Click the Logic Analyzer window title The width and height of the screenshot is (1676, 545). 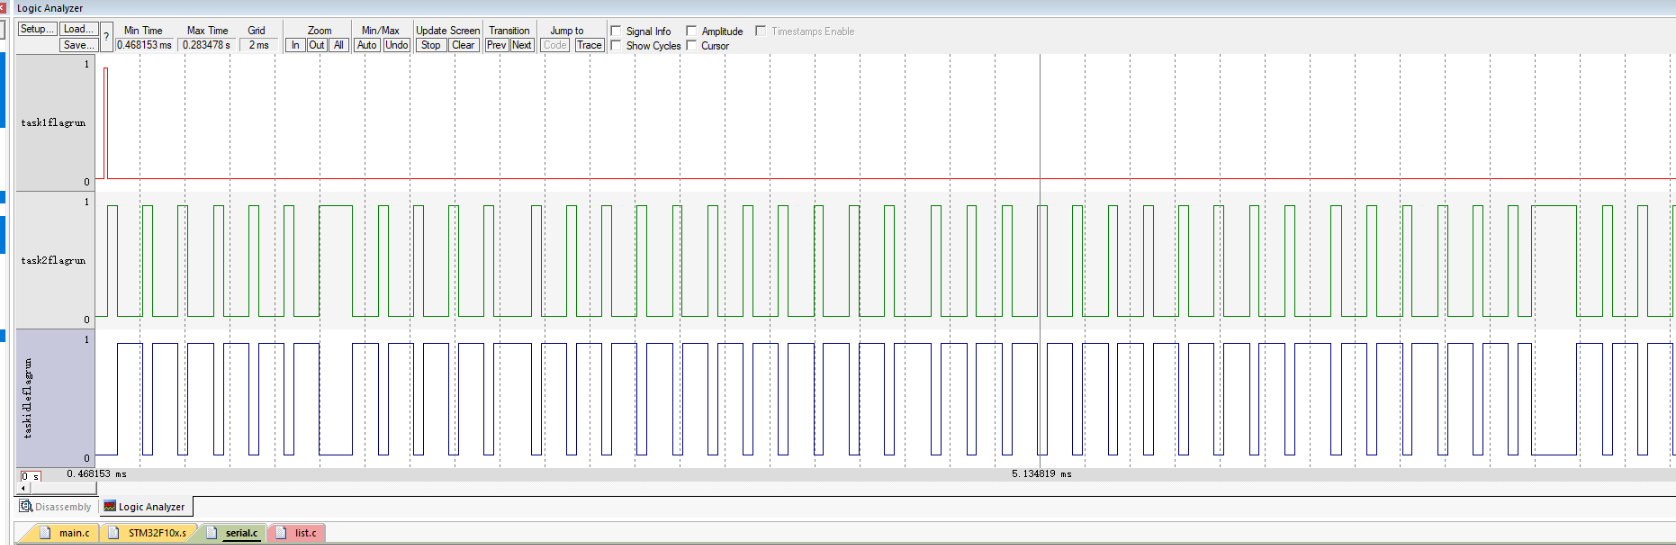(50, 8)
